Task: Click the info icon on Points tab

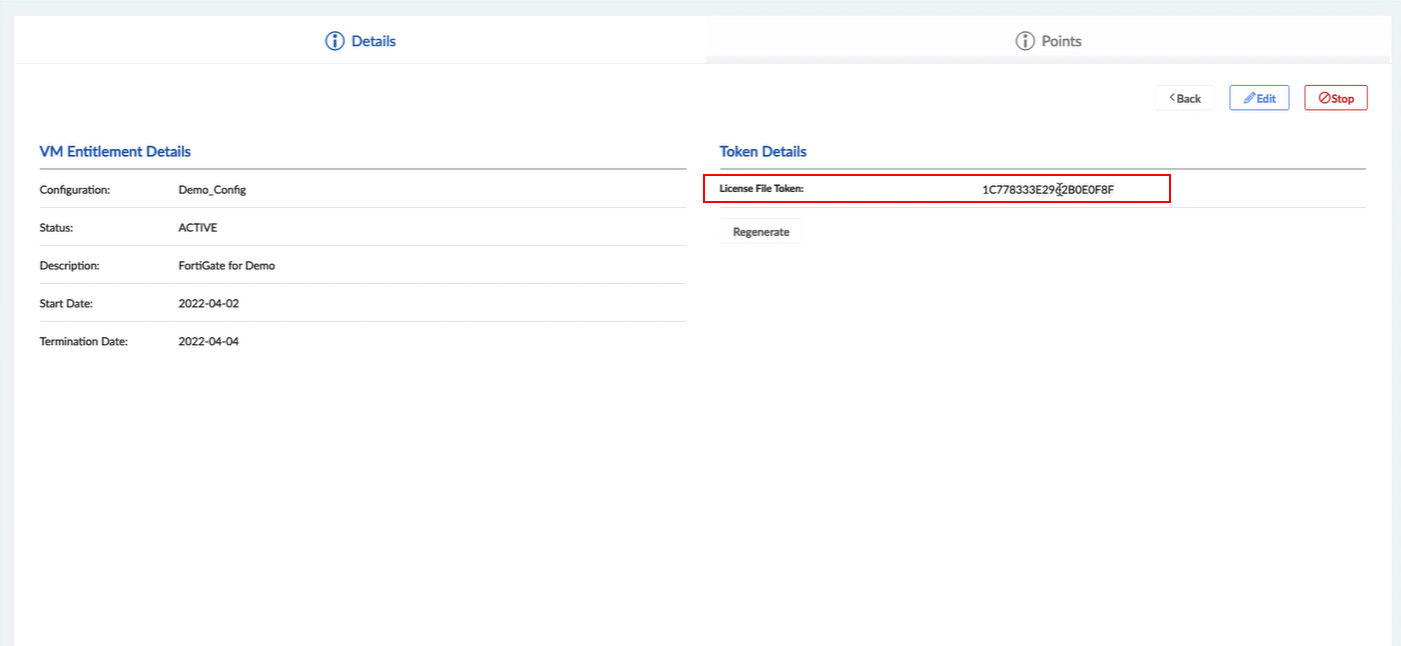Action: click(1024, 41)
